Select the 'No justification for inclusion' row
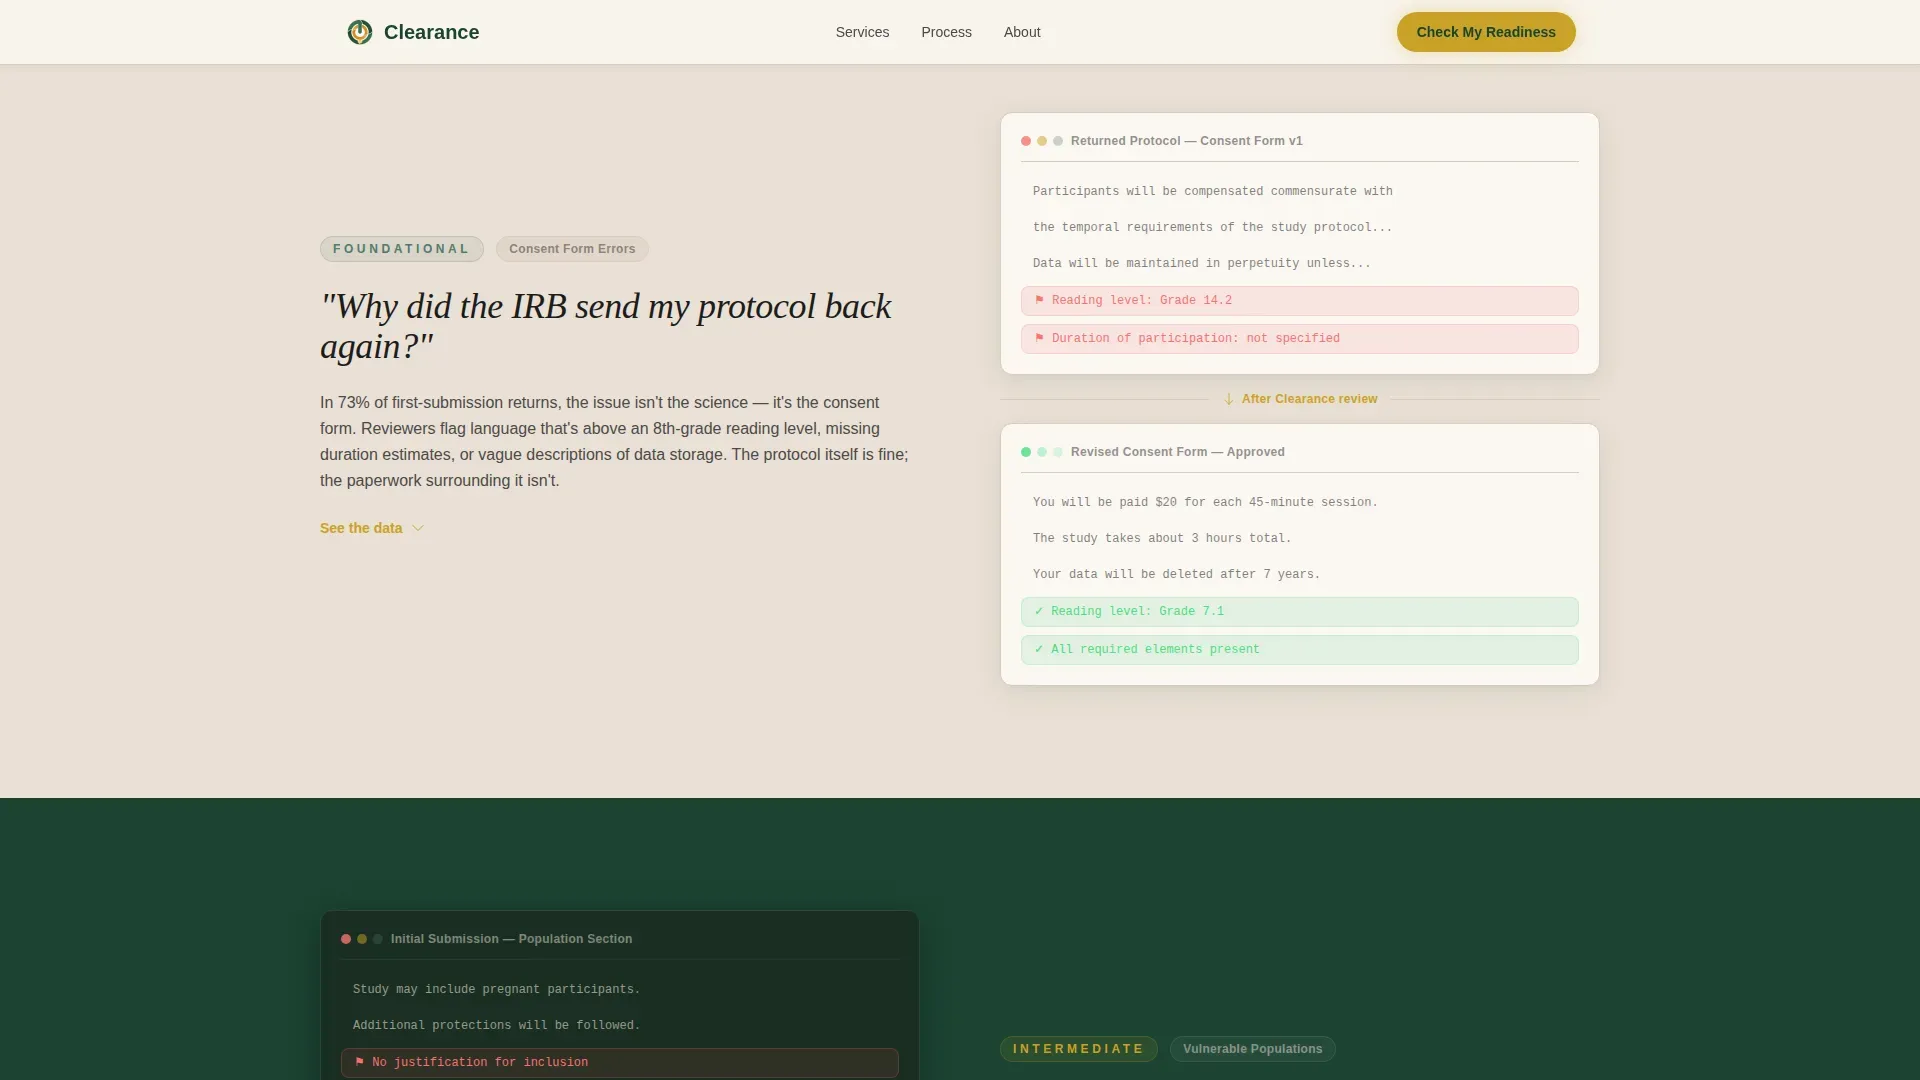The image size is (1920, 1080). [620, 1063]
